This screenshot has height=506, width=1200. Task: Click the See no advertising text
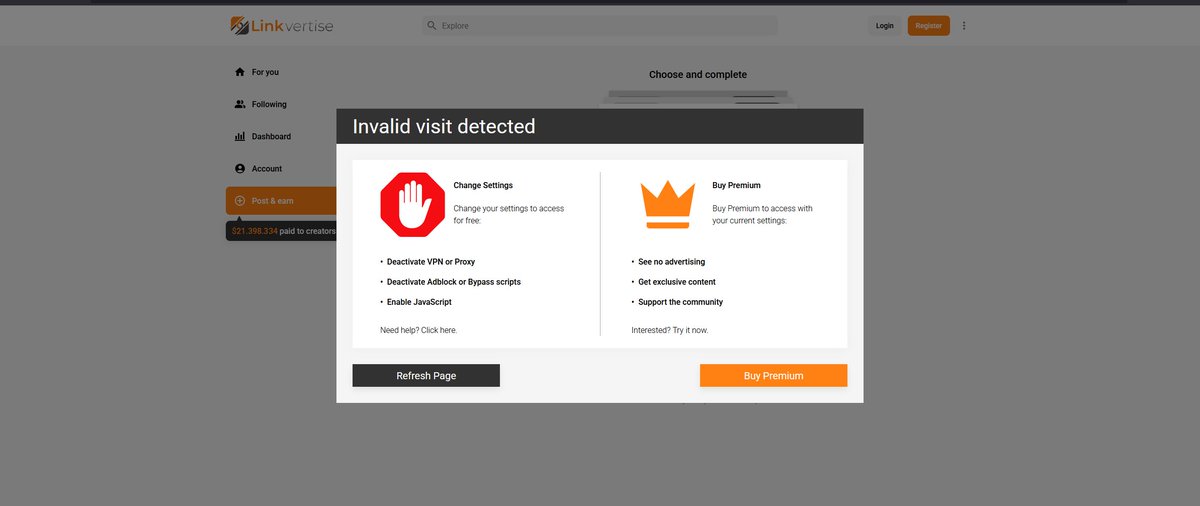click(x=672, y=262)
